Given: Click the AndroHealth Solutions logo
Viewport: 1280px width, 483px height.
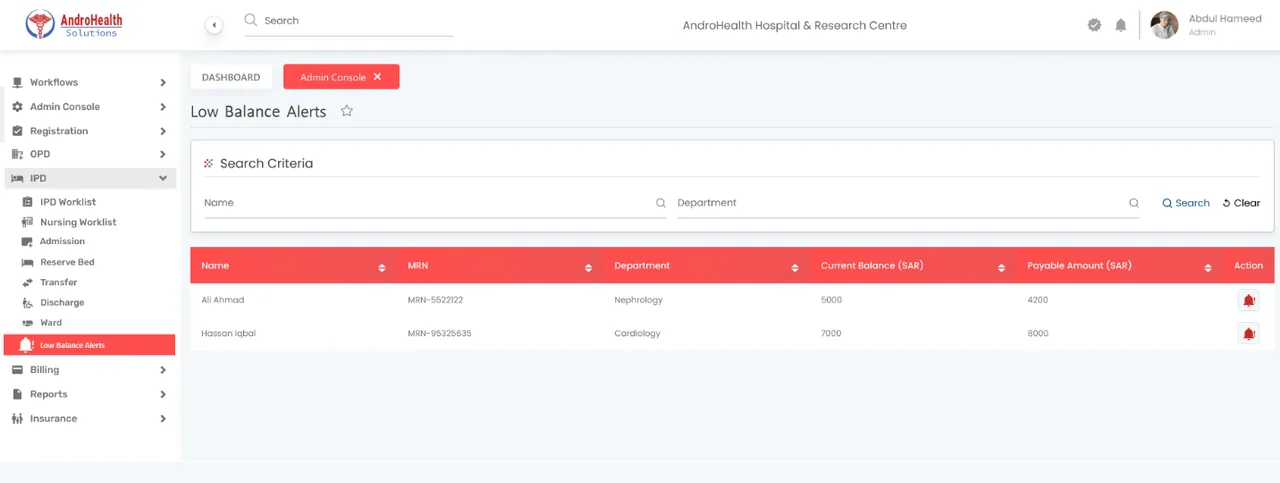Looking at the screenshot, I should (x=73, y=24).
